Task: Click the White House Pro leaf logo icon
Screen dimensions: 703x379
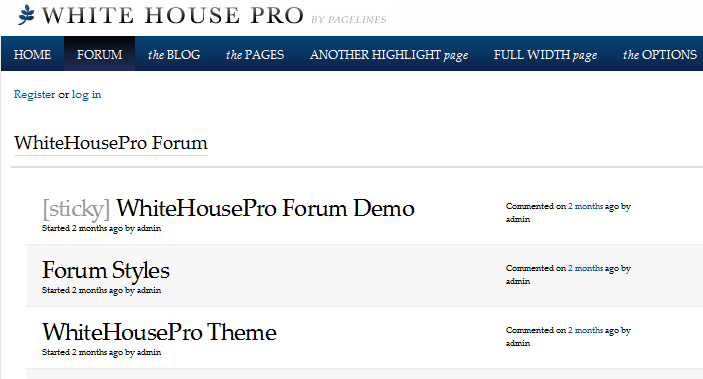Action: click(26, 15)
